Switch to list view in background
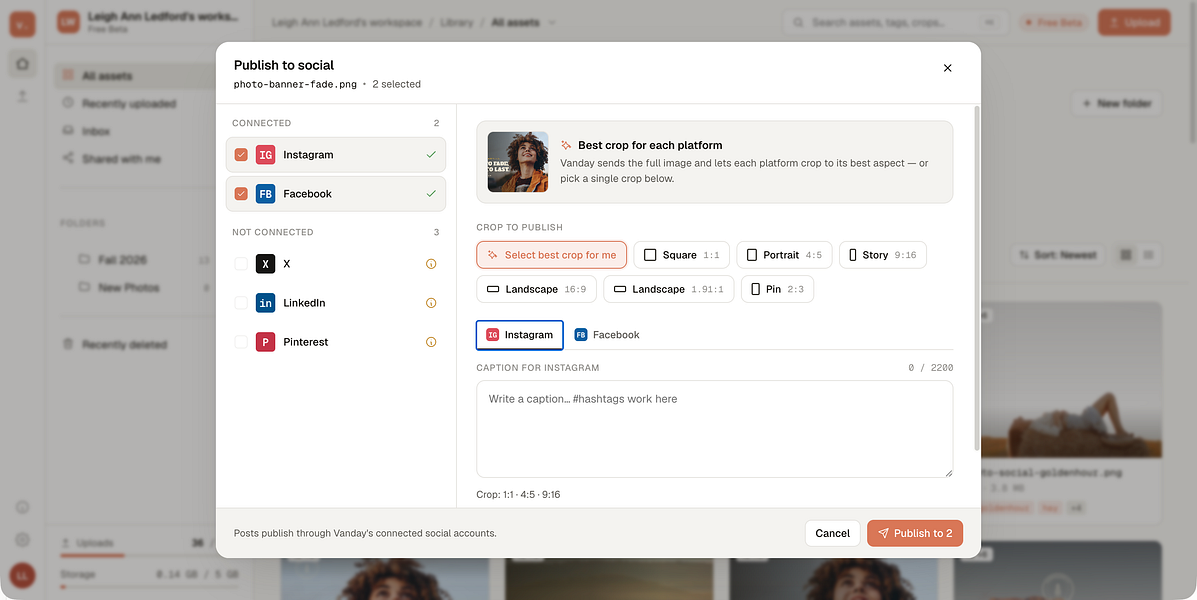Viewport: 1197px width, 600px height. [1147, 255]
